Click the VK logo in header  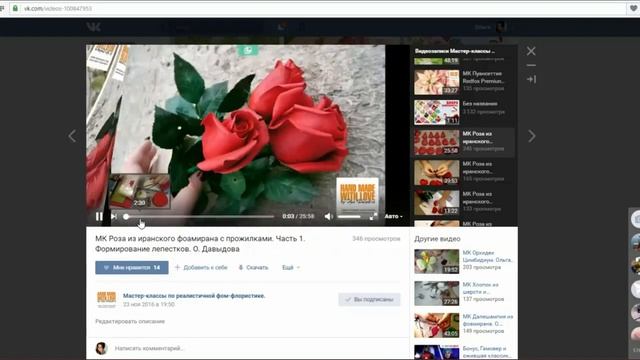(93, 27)
